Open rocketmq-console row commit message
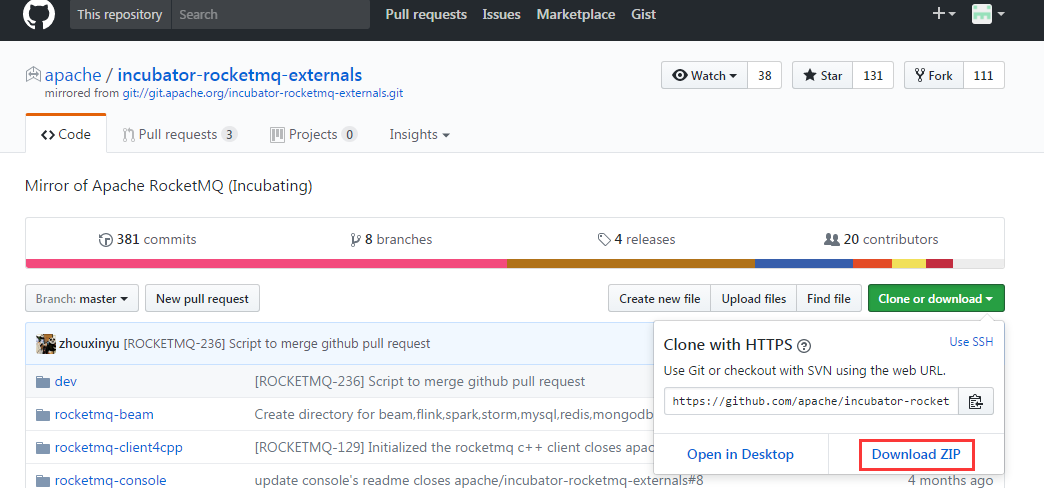This screenshot has width=1044, height=488. pos(479,480)
